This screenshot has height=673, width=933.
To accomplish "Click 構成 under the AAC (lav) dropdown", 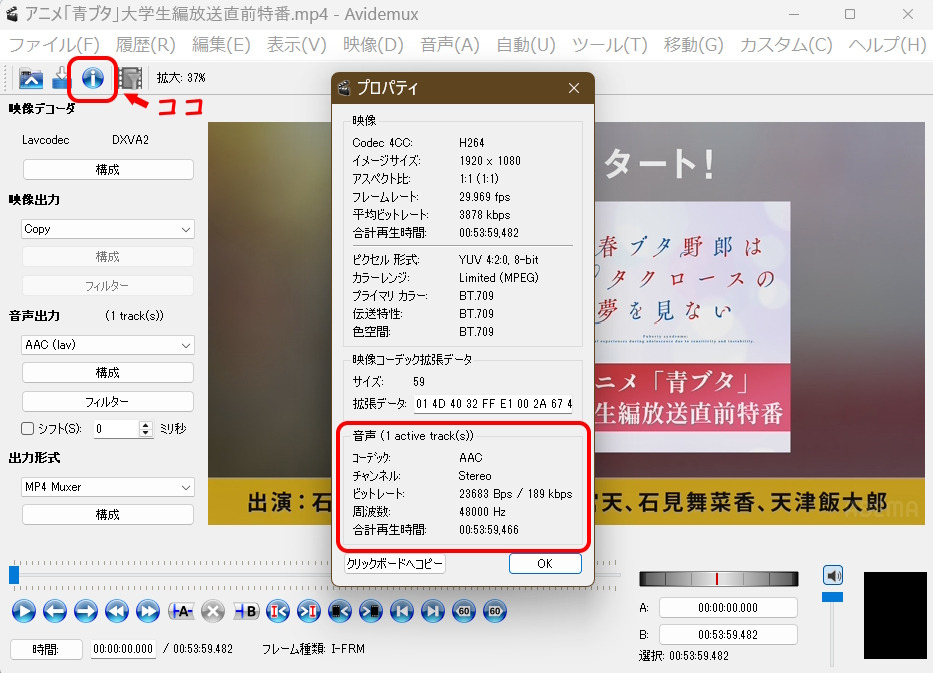I will [x=108, y=373].
